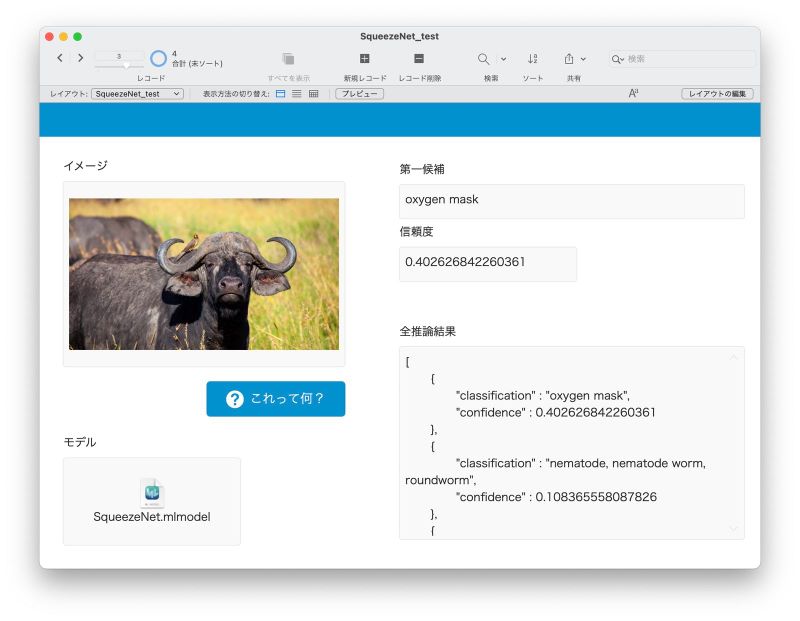Switch to Form view

[281, 94]
